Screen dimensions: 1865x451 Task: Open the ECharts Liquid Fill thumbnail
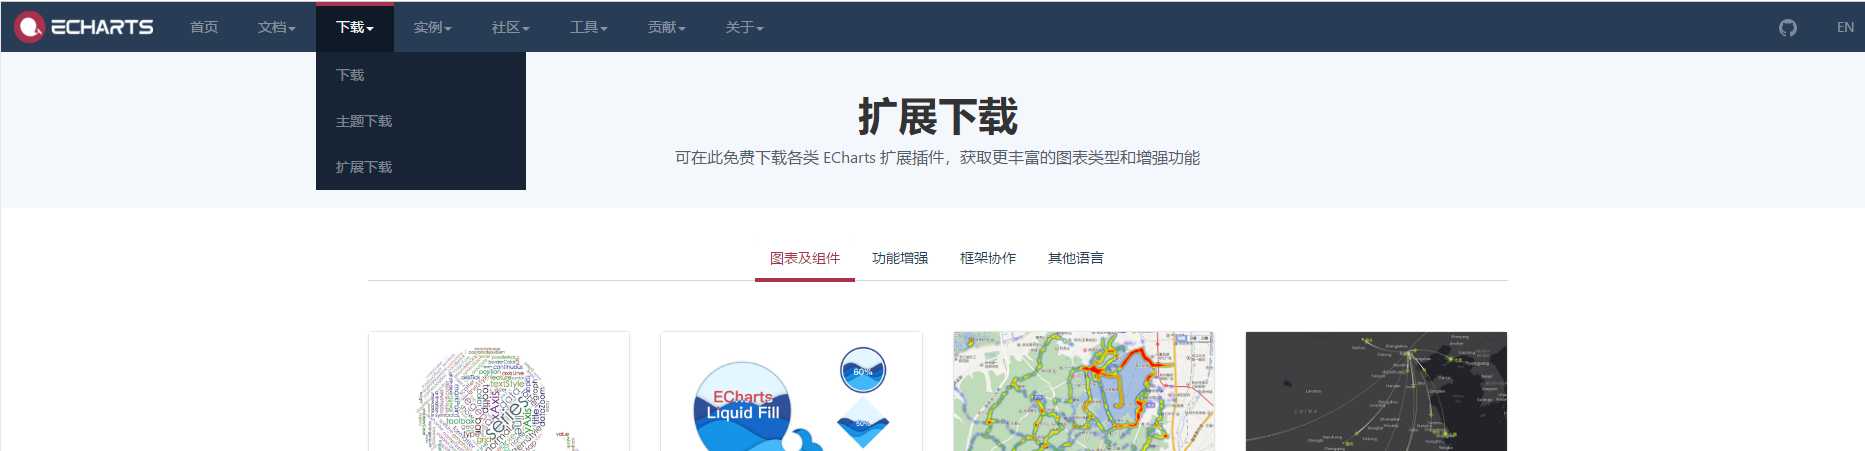point(791,391)
